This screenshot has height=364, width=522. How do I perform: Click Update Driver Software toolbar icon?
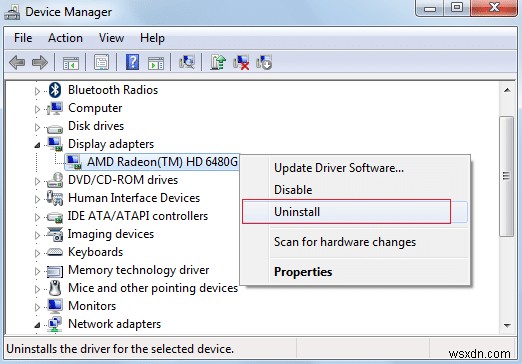(218, 62)
